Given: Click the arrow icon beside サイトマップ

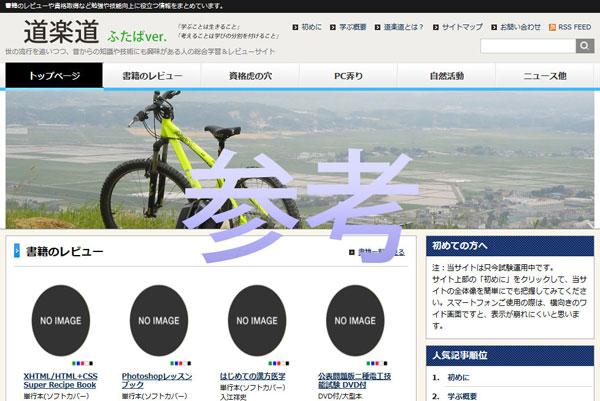Looking at the screenshot, I should pos(436,27).
